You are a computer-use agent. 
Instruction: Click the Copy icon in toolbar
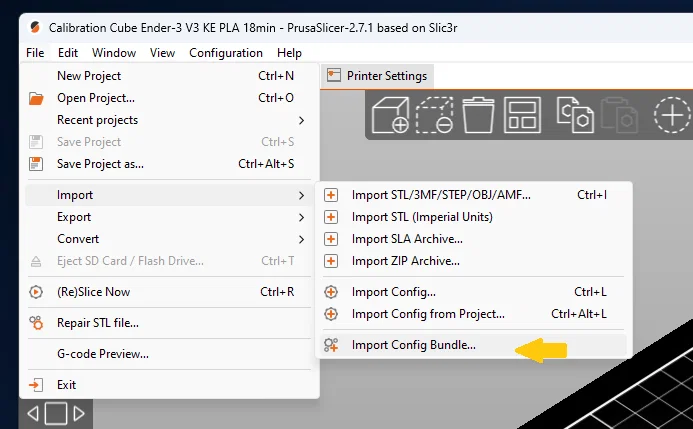[575, 115]
